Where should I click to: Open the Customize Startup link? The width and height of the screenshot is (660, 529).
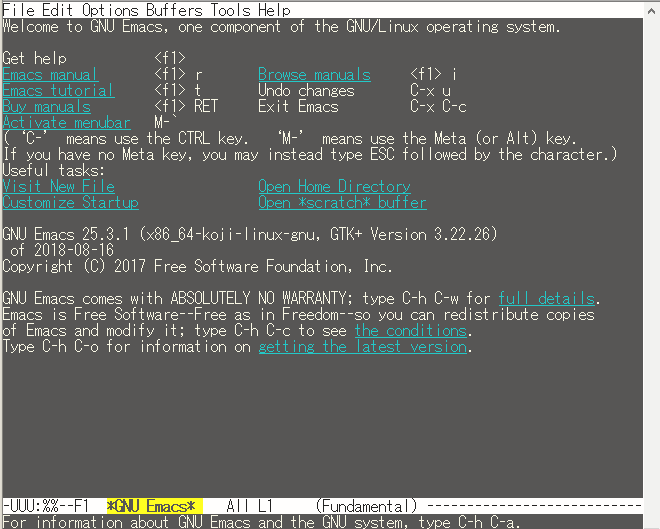pyautogui.click(x=71, y=202)
